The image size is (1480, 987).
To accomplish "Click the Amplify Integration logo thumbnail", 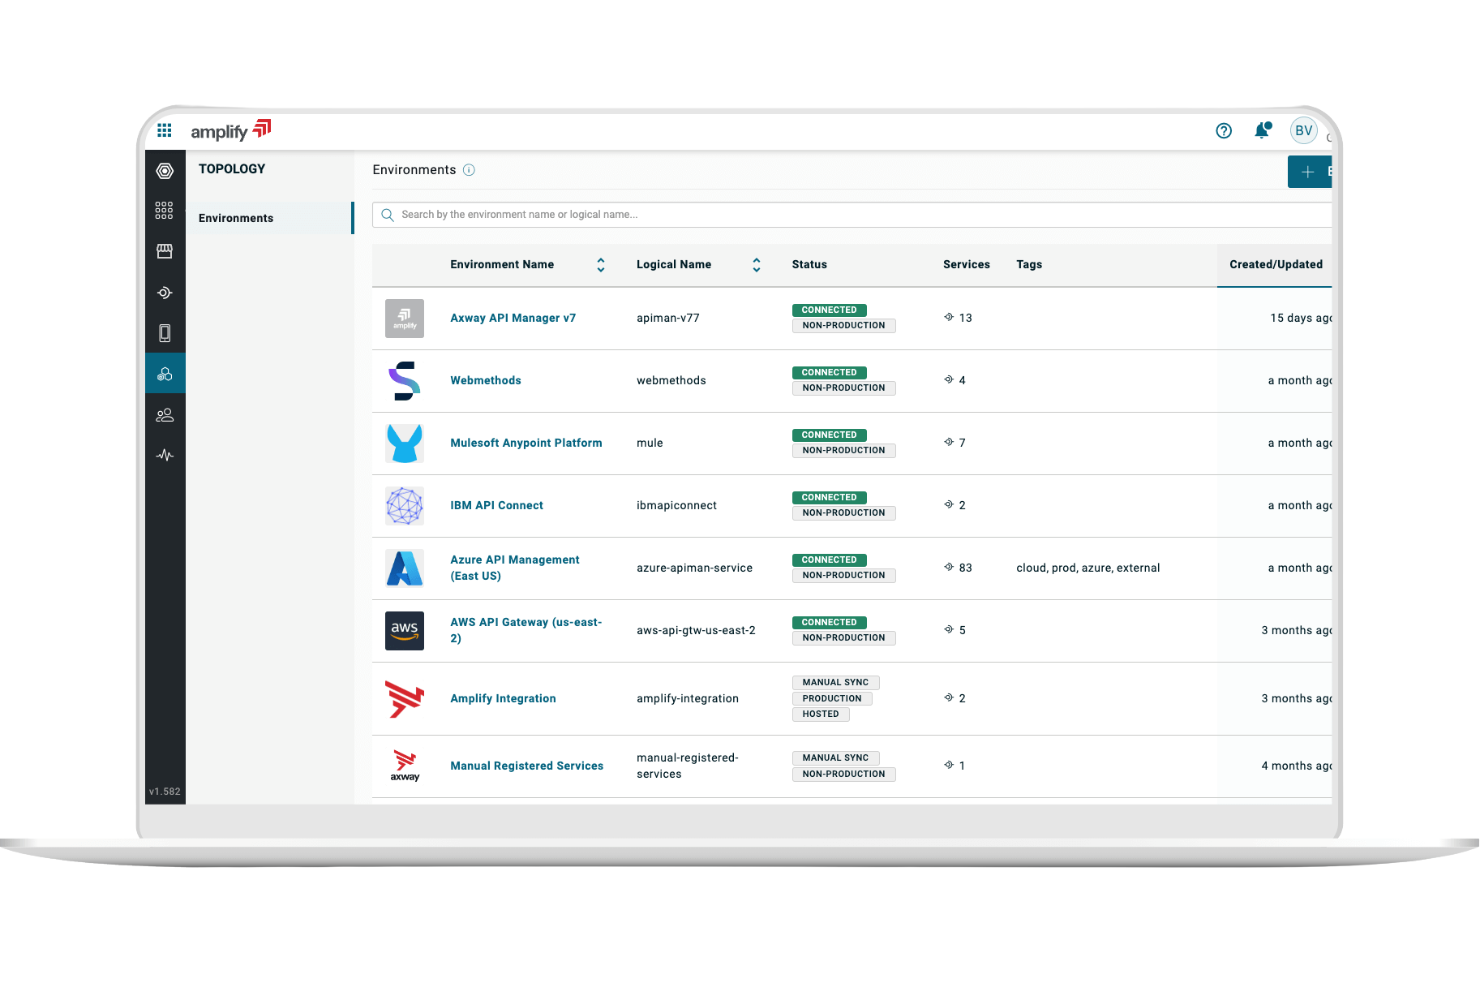I will click(405, 699).
